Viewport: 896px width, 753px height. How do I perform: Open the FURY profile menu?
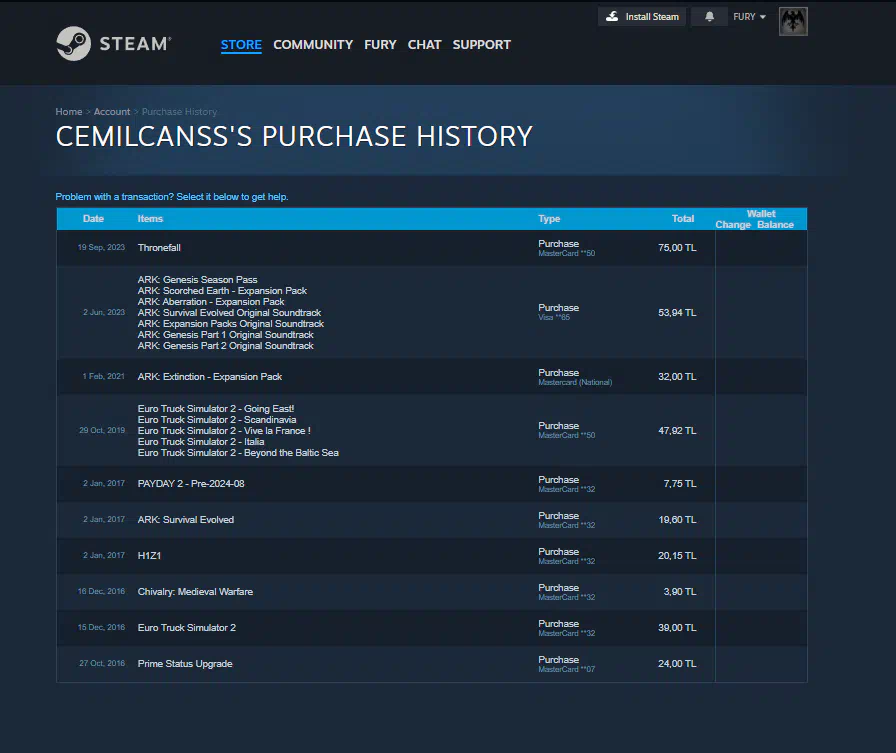[380, 45]
